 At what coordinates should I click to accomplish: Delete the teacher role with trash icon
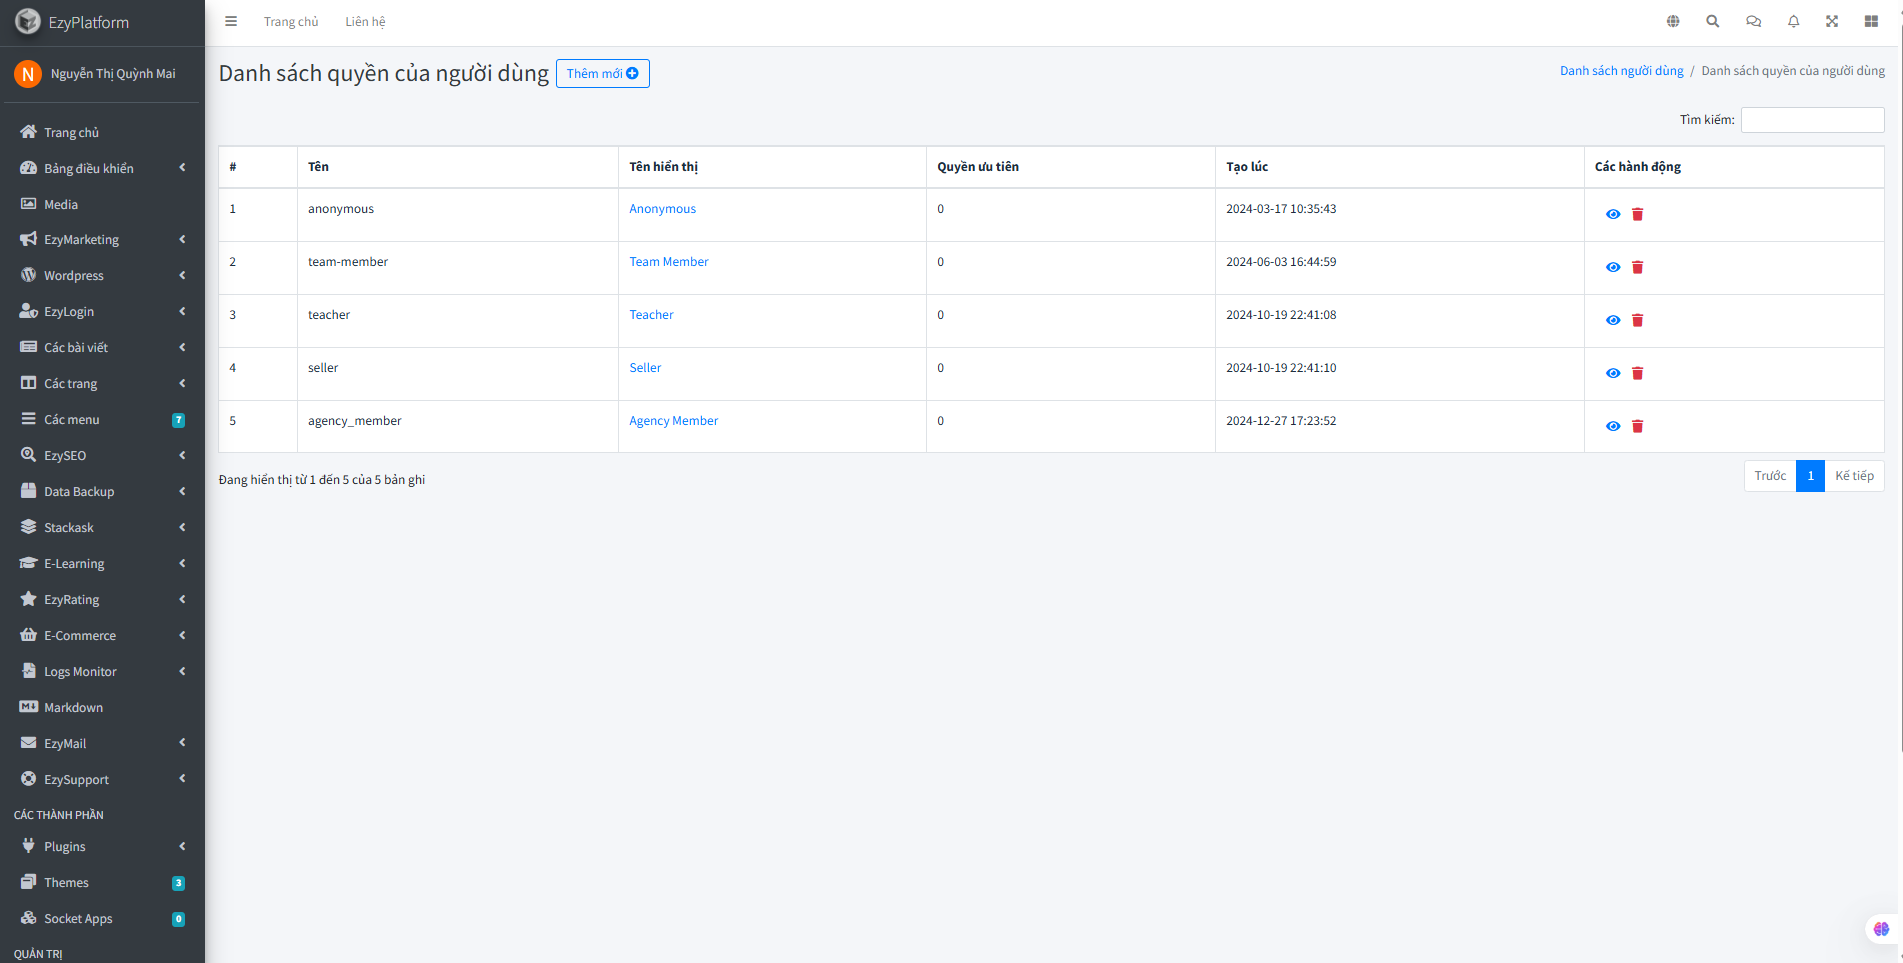[1638, 320]
